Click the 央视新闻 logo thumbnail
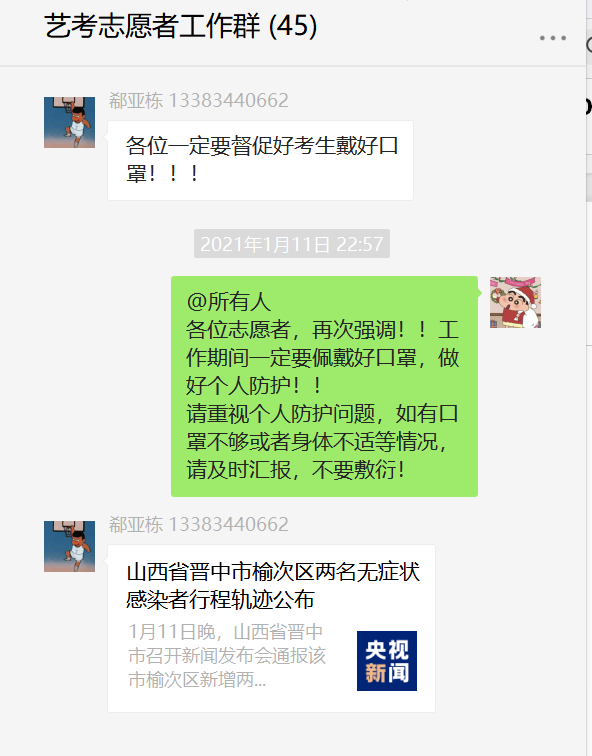 [x=387, y=661]
